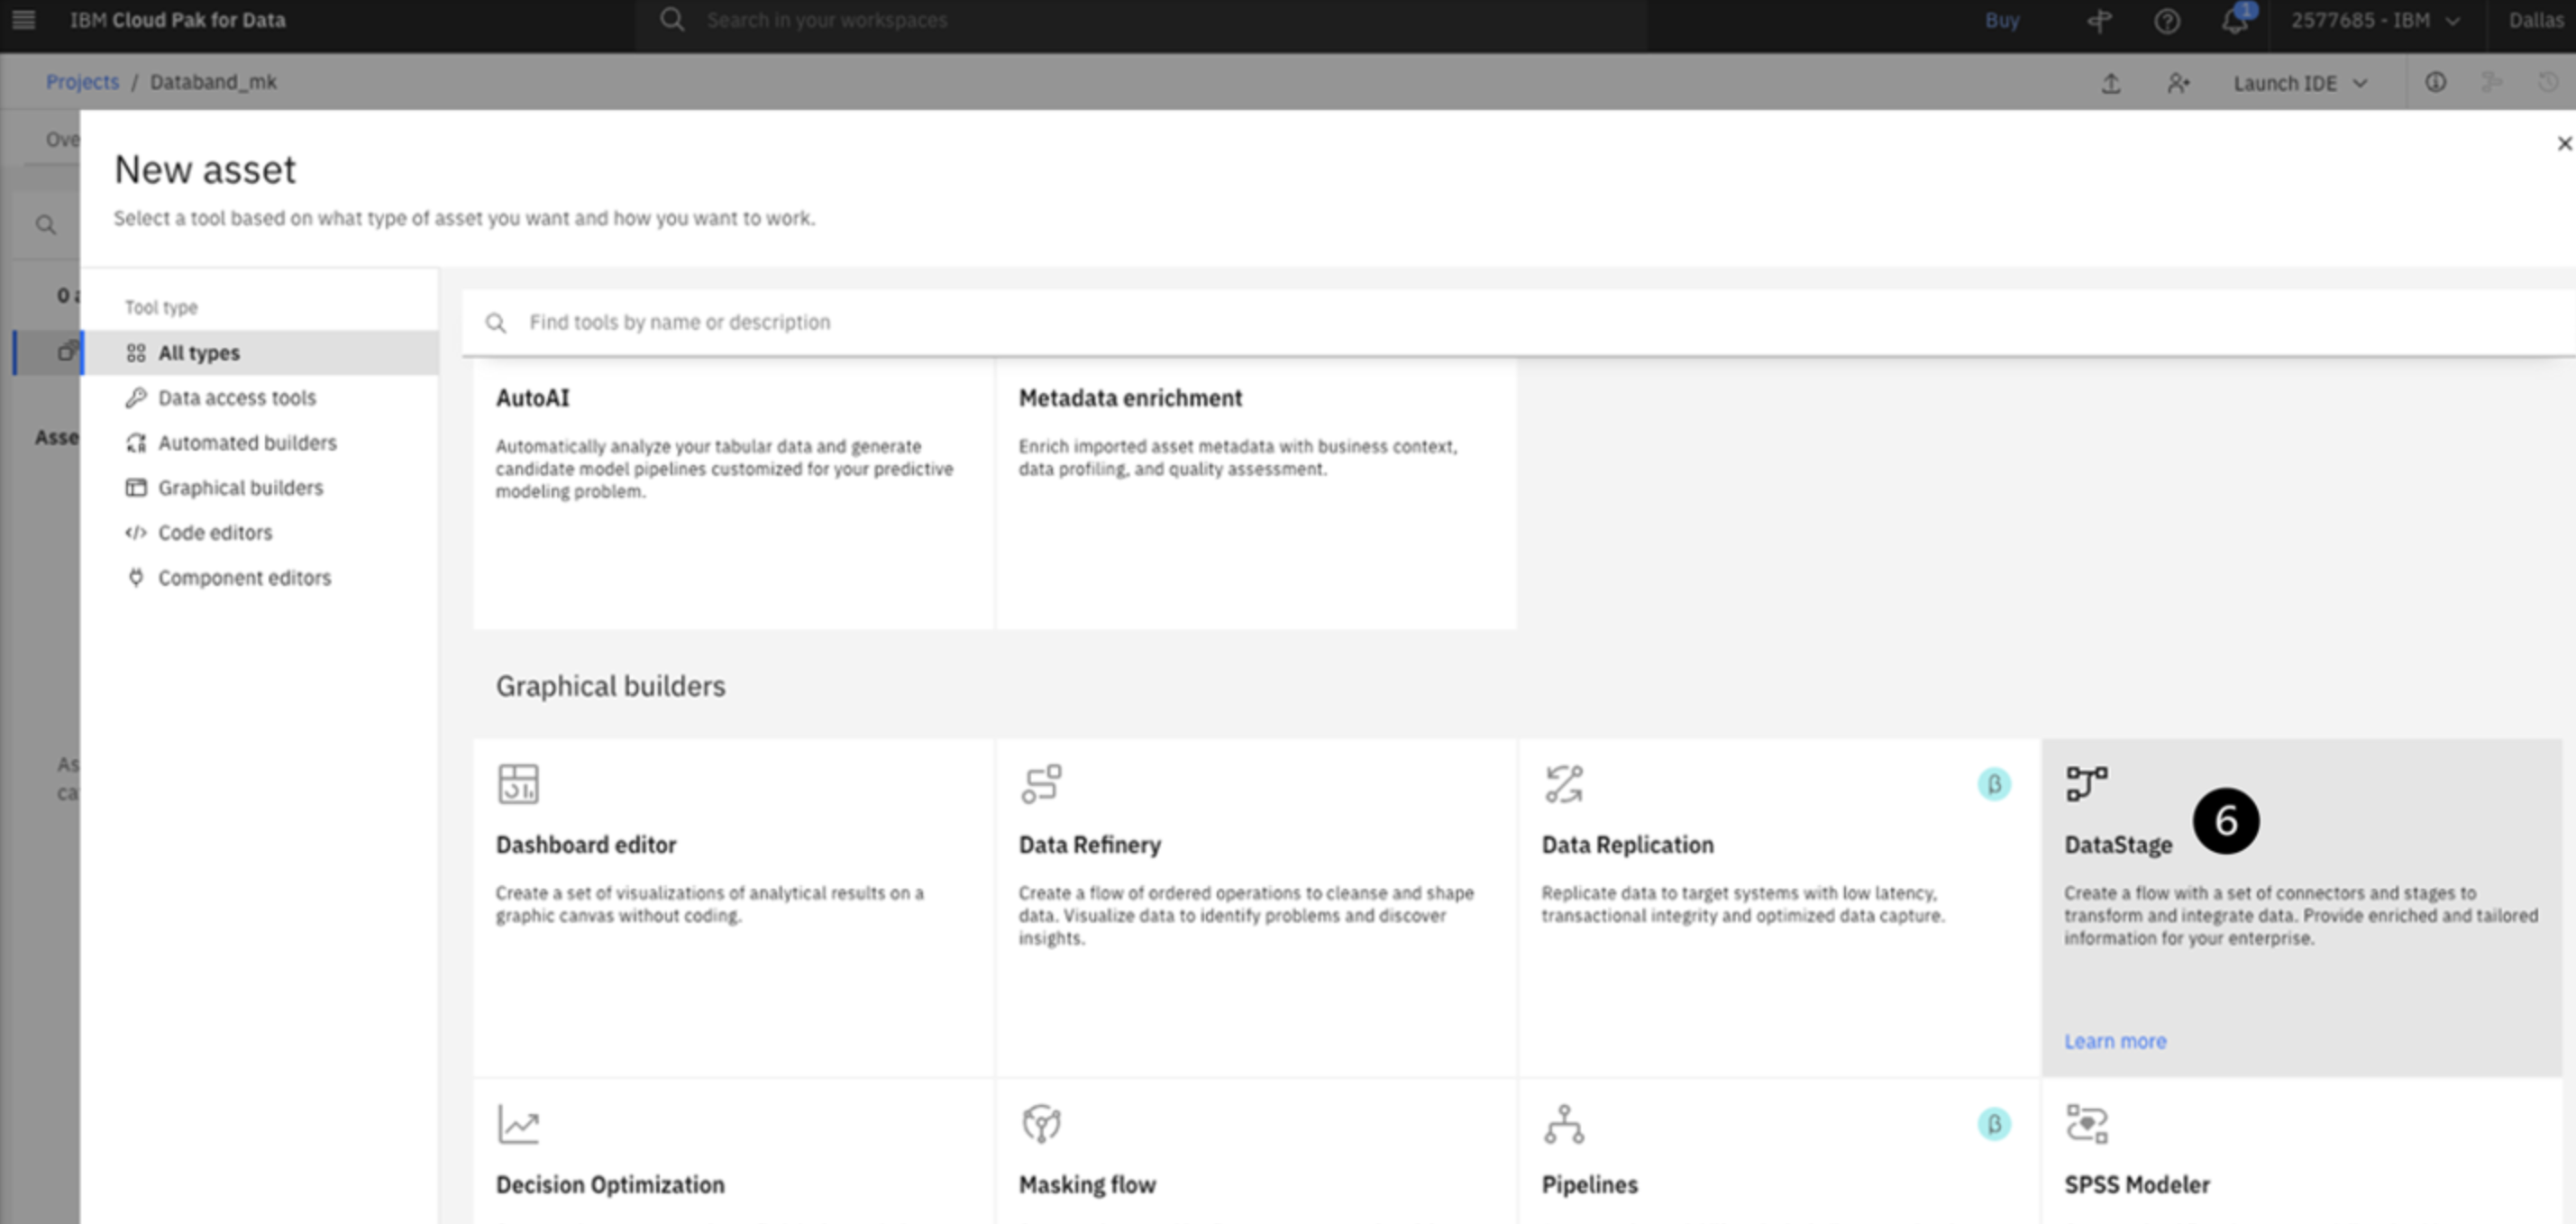Click the Graphical builders section heading
The width and height of the screenshot is (2576, 1224).
(x=610, y=686)
